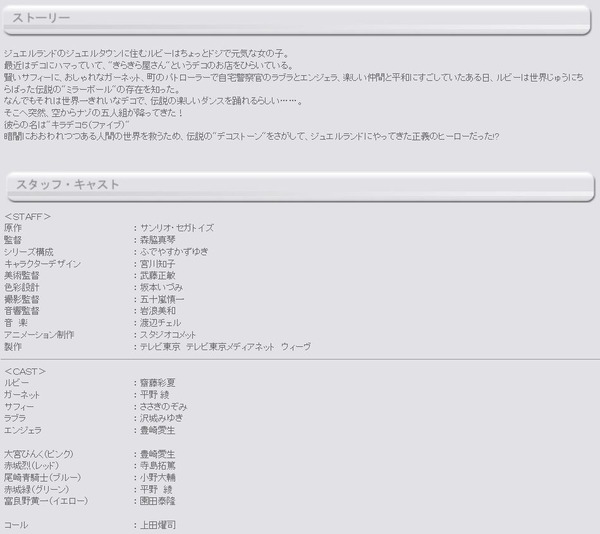Select the voice actor ささきのぞみ
This screenshot has width=600, height=534.
(x=163, y=406)
